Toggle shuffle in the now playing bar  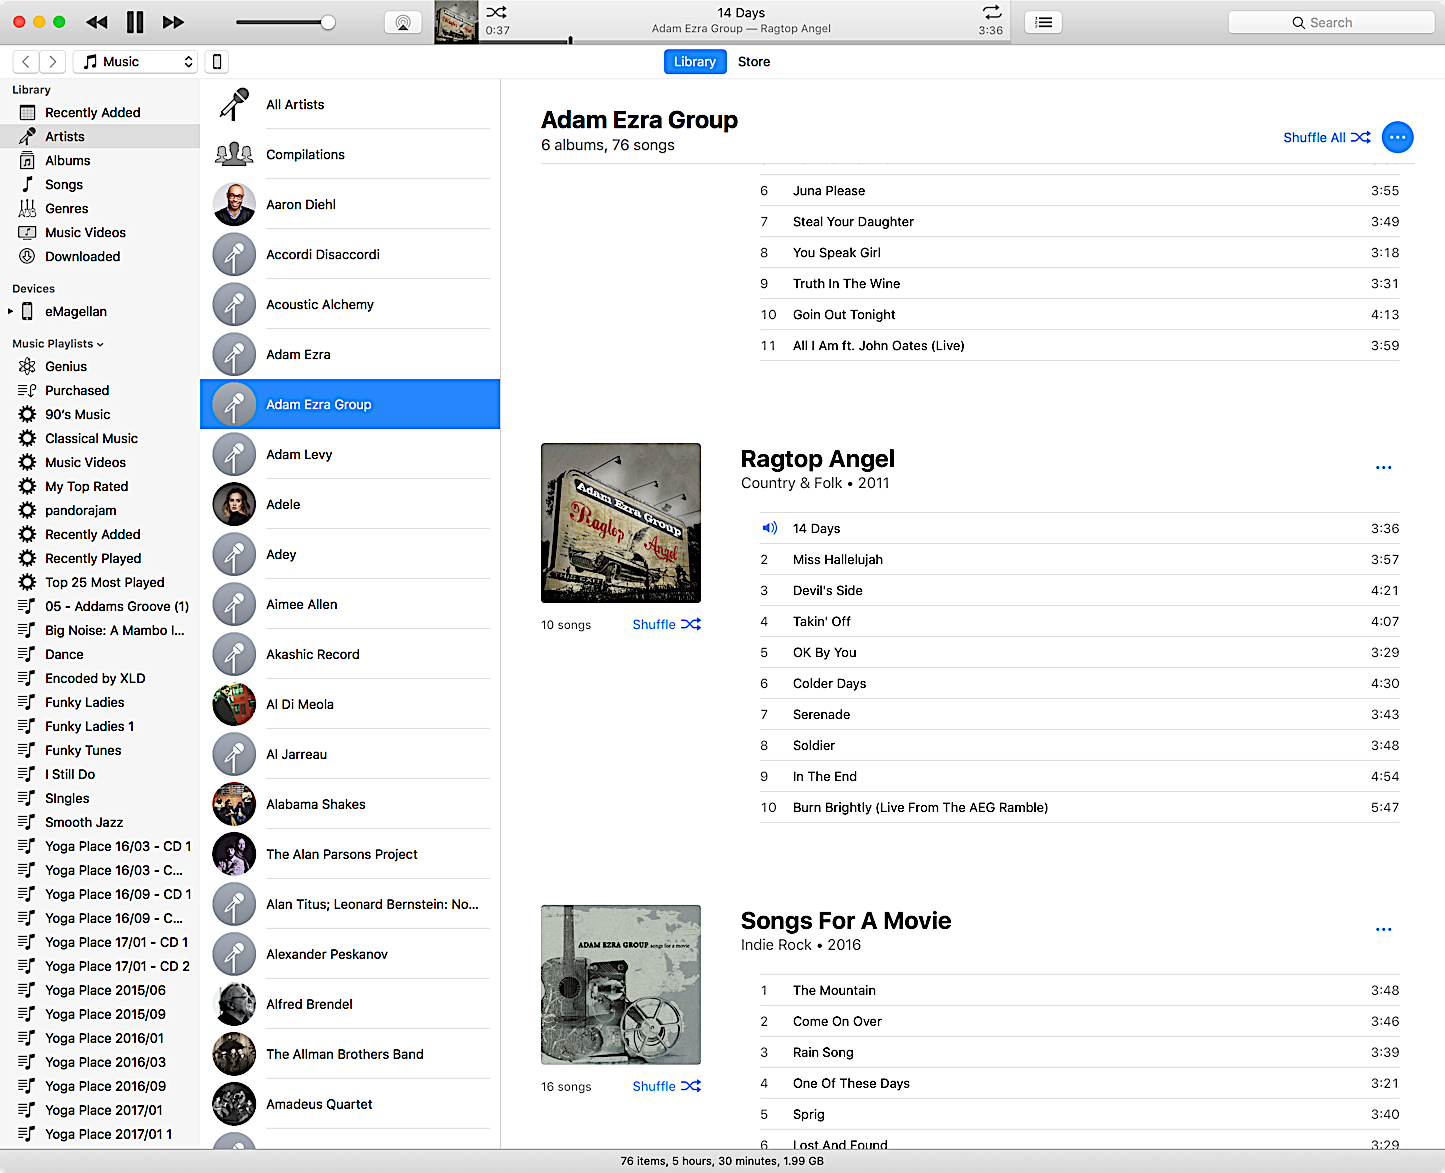[x=496, y=12]
